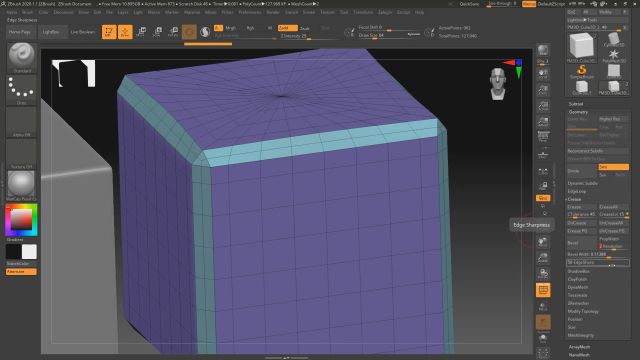
Task: Click the AAHalf icon
Action: point(543,122)
